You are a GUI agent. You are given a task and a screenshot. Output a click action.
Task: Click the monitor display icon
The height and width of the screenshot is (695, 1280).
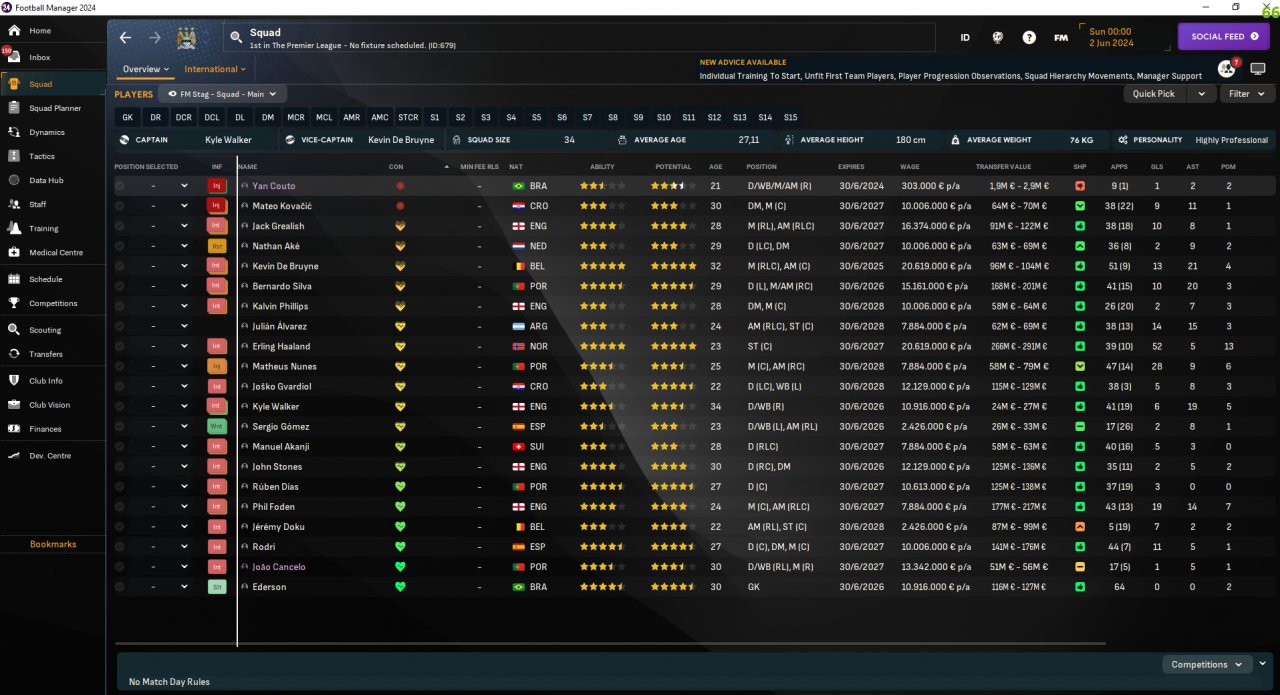tap(1258, 69)
